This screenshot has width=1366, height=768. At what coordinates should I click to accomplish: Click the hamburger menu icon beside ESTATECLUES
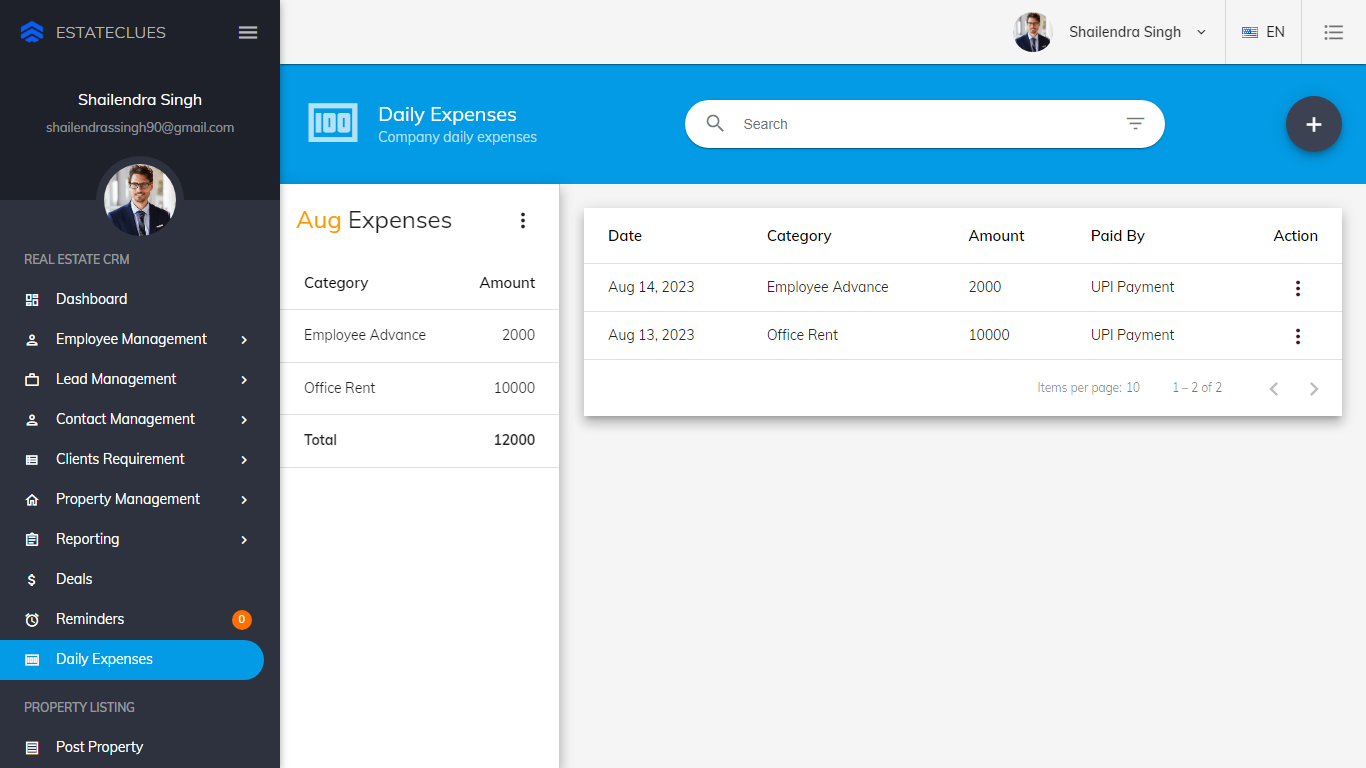click(248, 32)
